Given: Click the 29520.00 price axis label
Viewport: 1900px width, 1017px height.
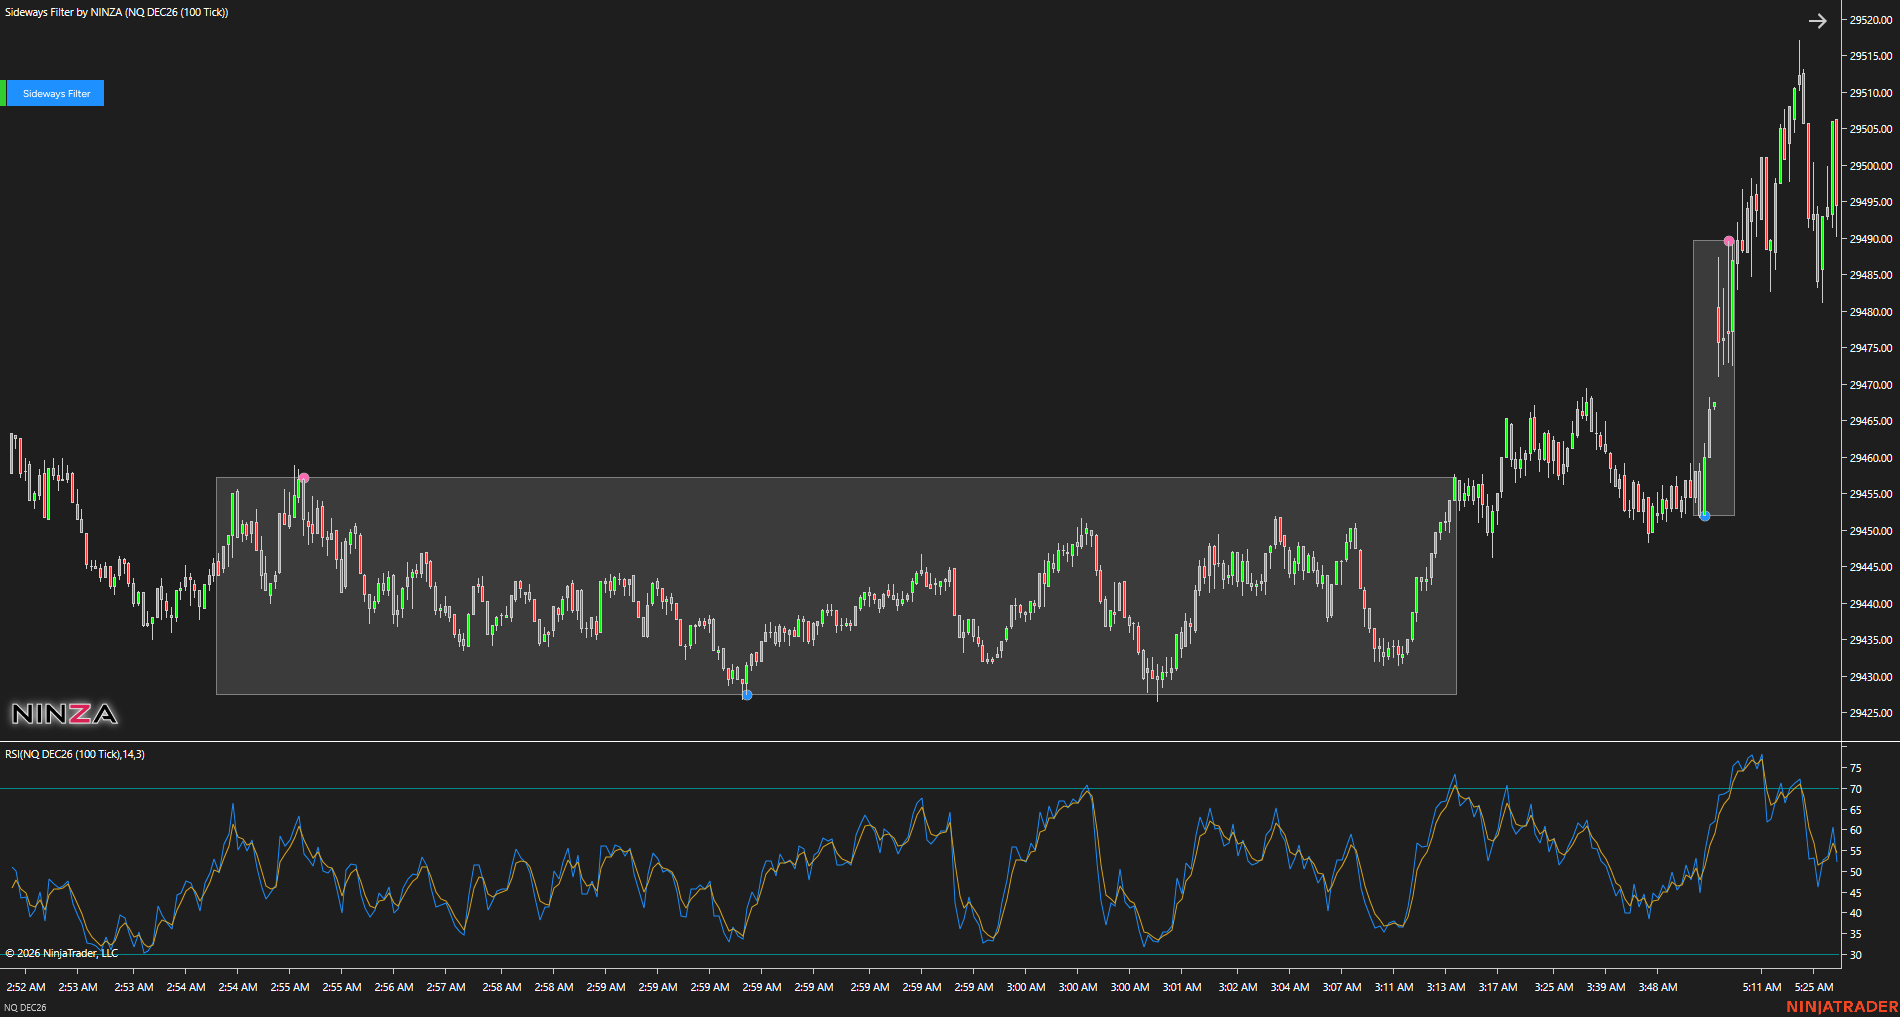Looking at the screenshot, I should click(x=1871, y=20).
